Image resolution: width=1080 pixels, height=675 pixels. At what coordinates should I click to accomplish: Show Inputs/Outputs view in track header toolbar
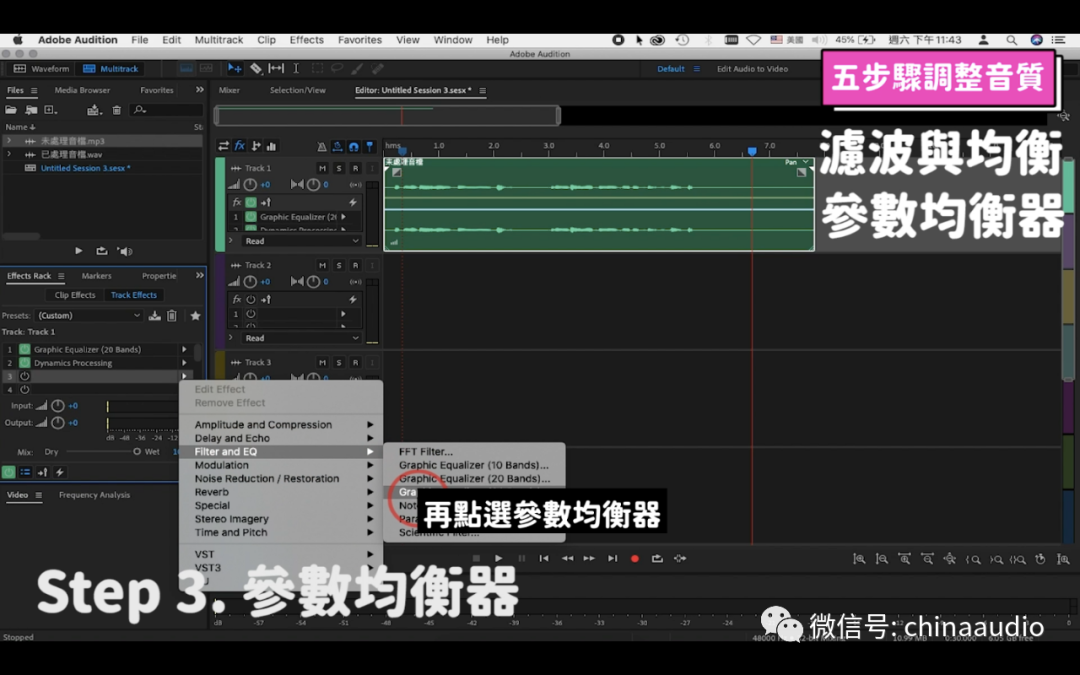click(223, 146)
